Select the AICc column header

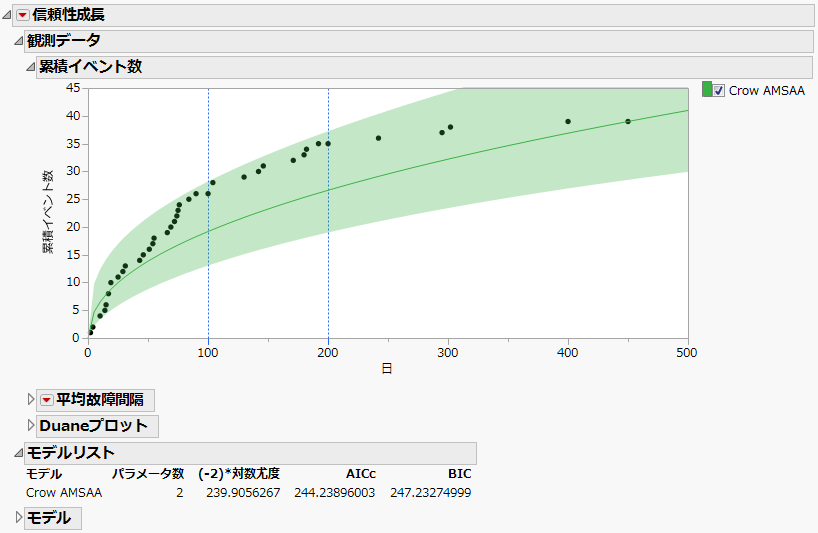point(361,474)
